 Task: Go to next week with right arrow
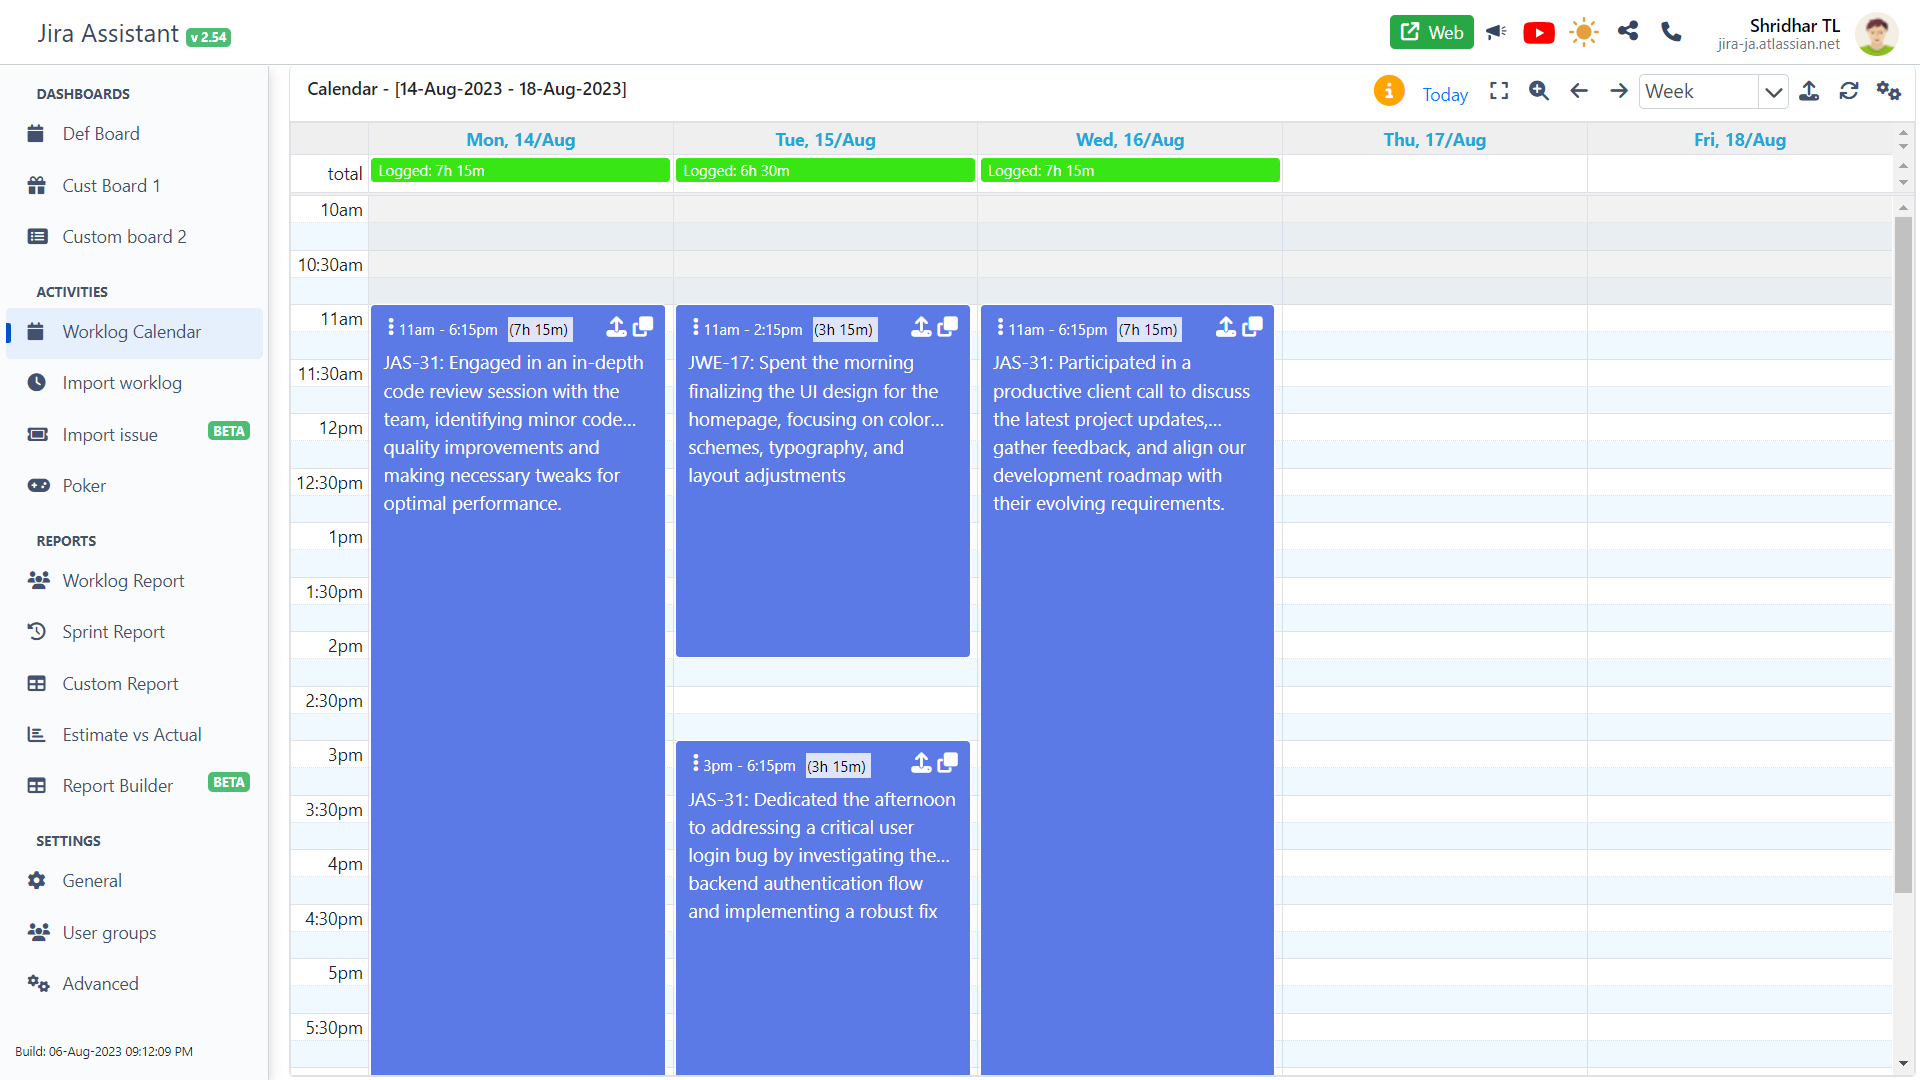tap(1619, 91)
